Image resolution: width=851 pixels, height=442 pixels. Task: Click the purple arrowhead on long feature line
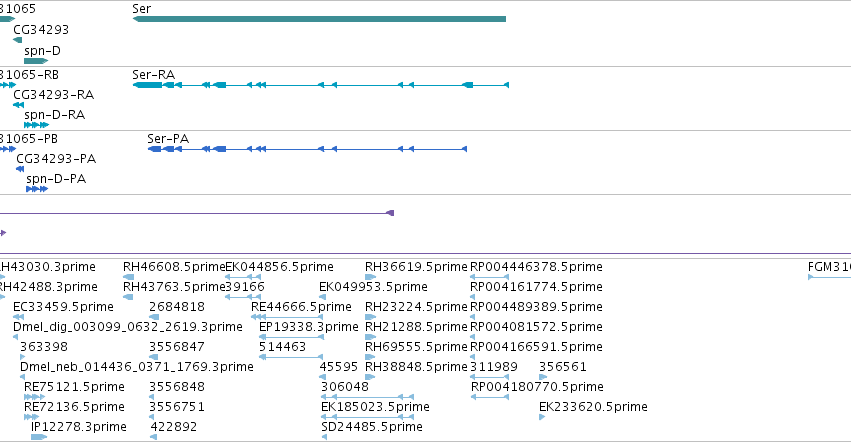point(390,213)
